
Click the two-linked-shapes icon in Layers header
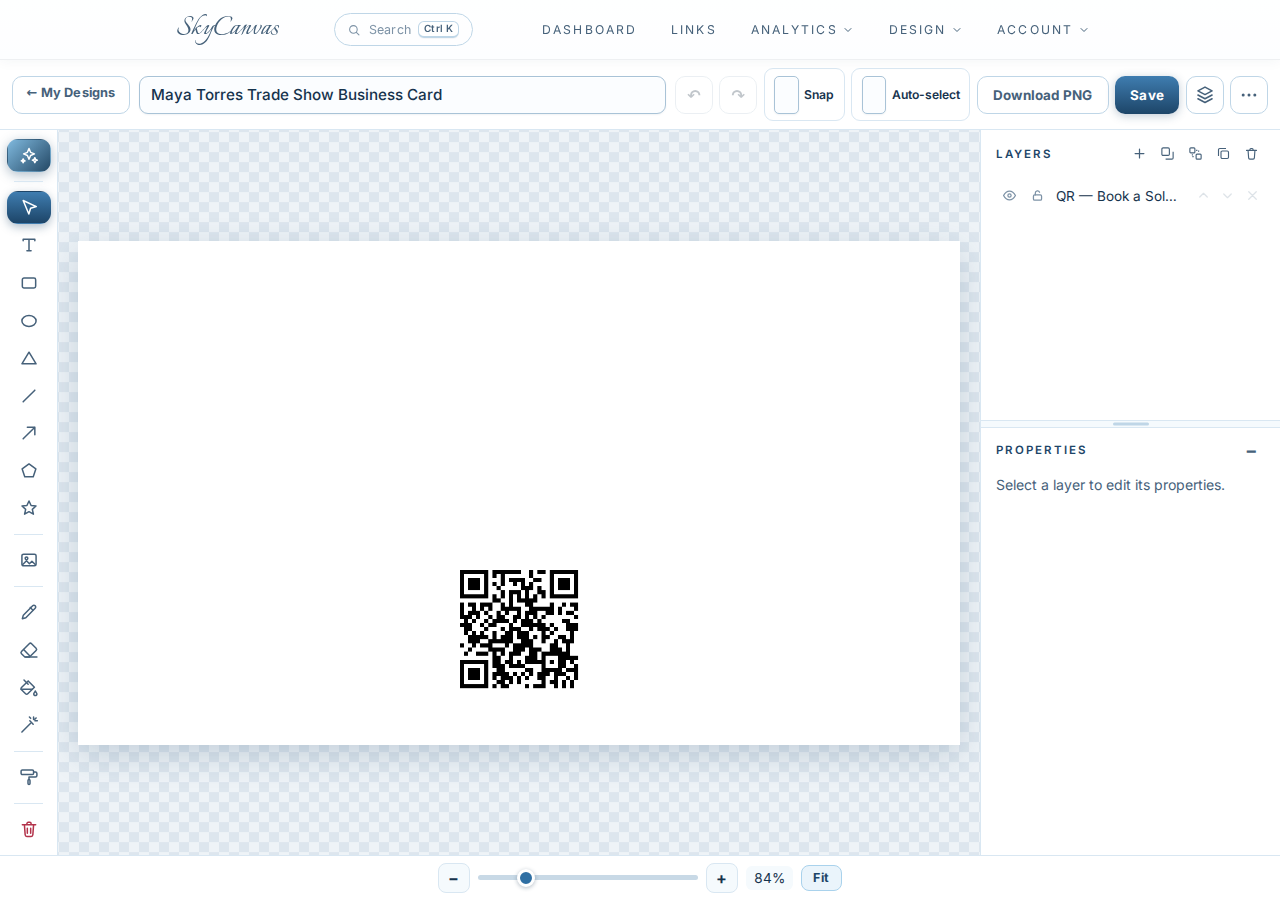click(1195, 154)
